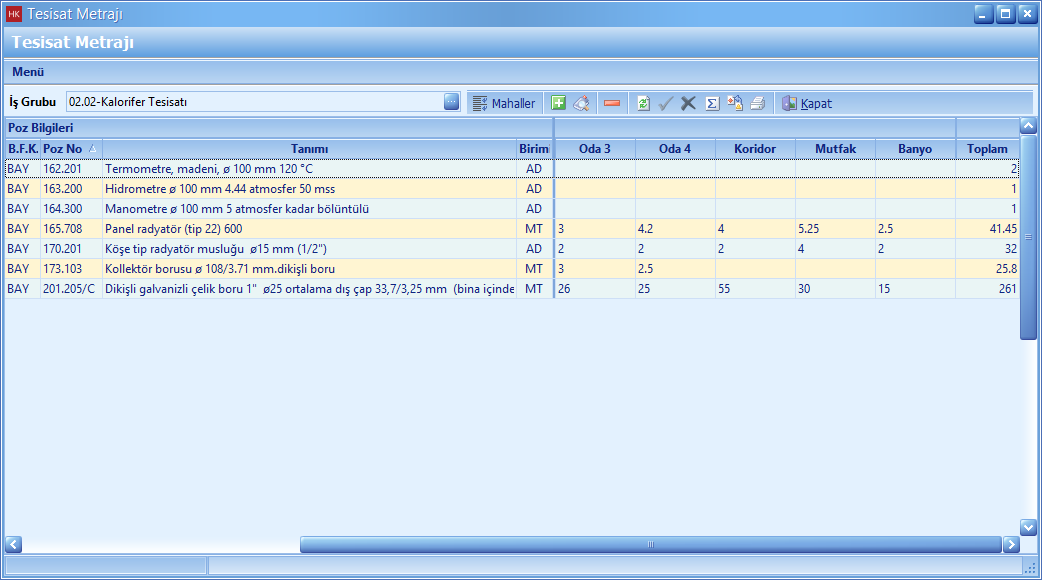Open the Menü menu
This screenshot has height=580, width=1042.
tap(28, 72)
